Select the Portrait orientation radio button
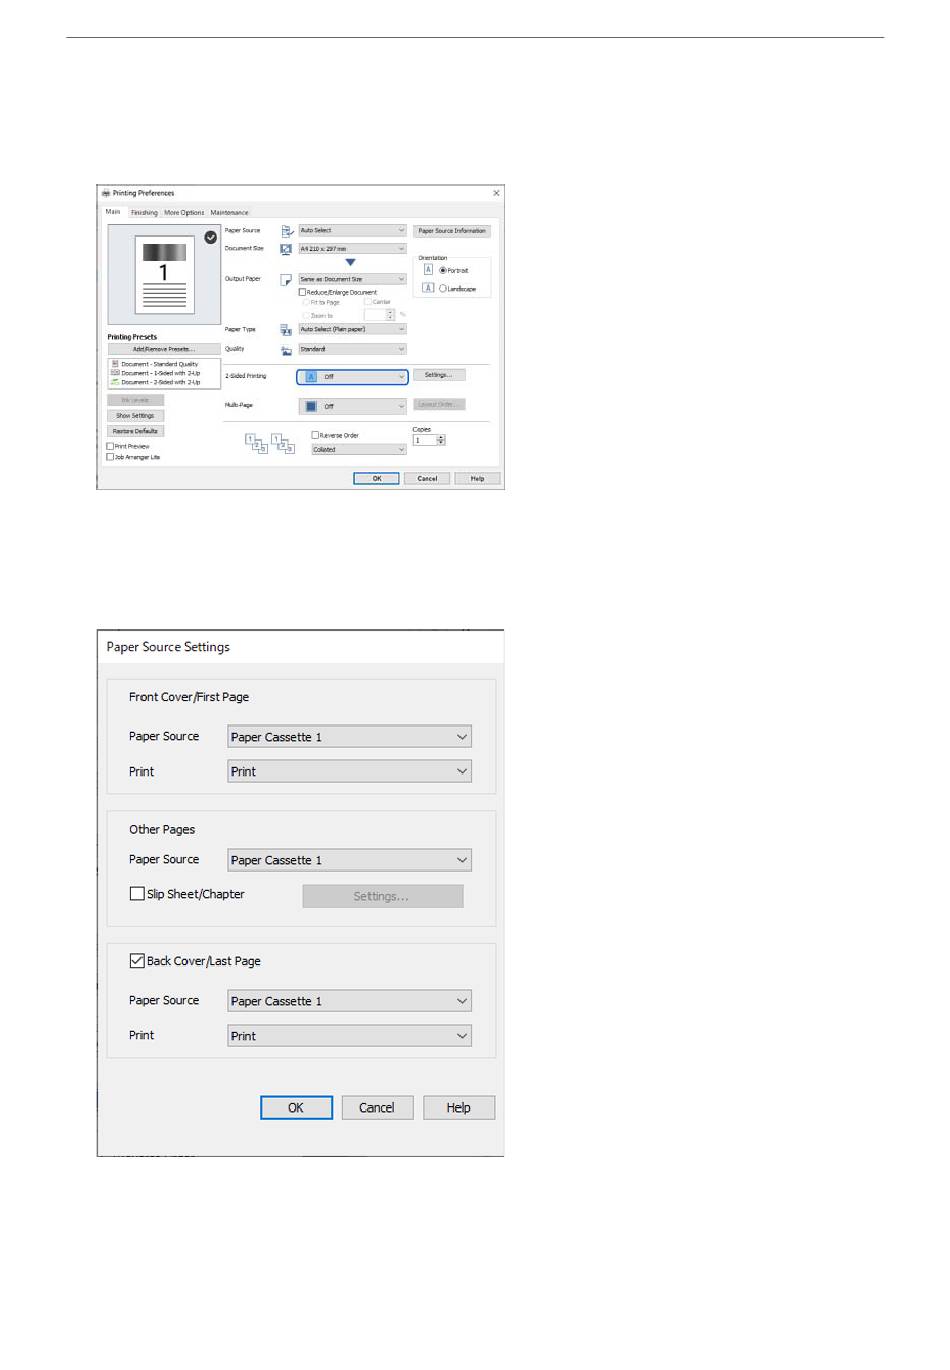 click(443, 270)
